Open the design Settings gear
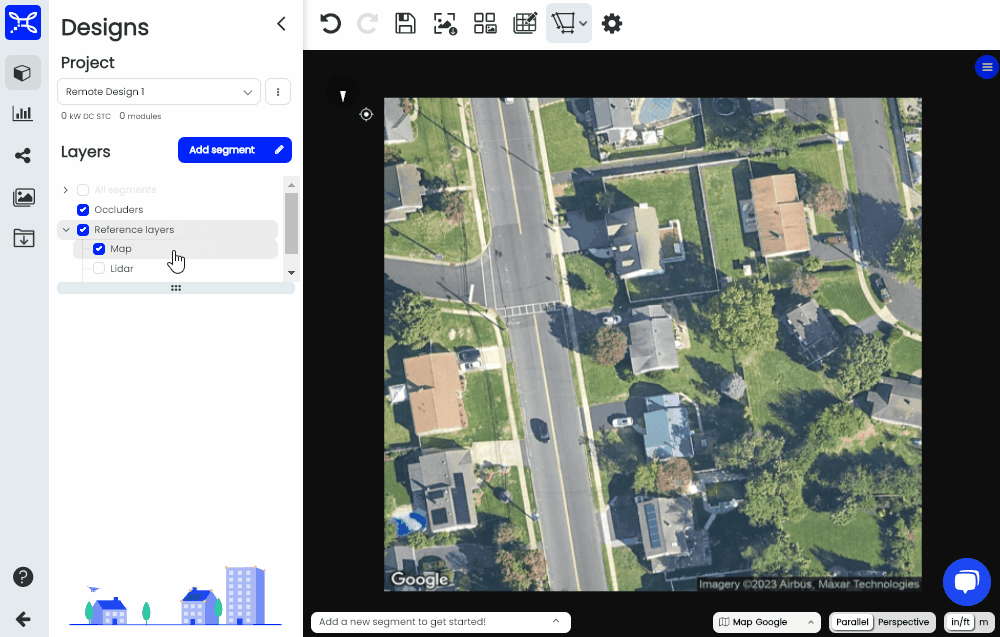Image resolution: width=1000 pixels, height=637 pixels. (612, 23)
